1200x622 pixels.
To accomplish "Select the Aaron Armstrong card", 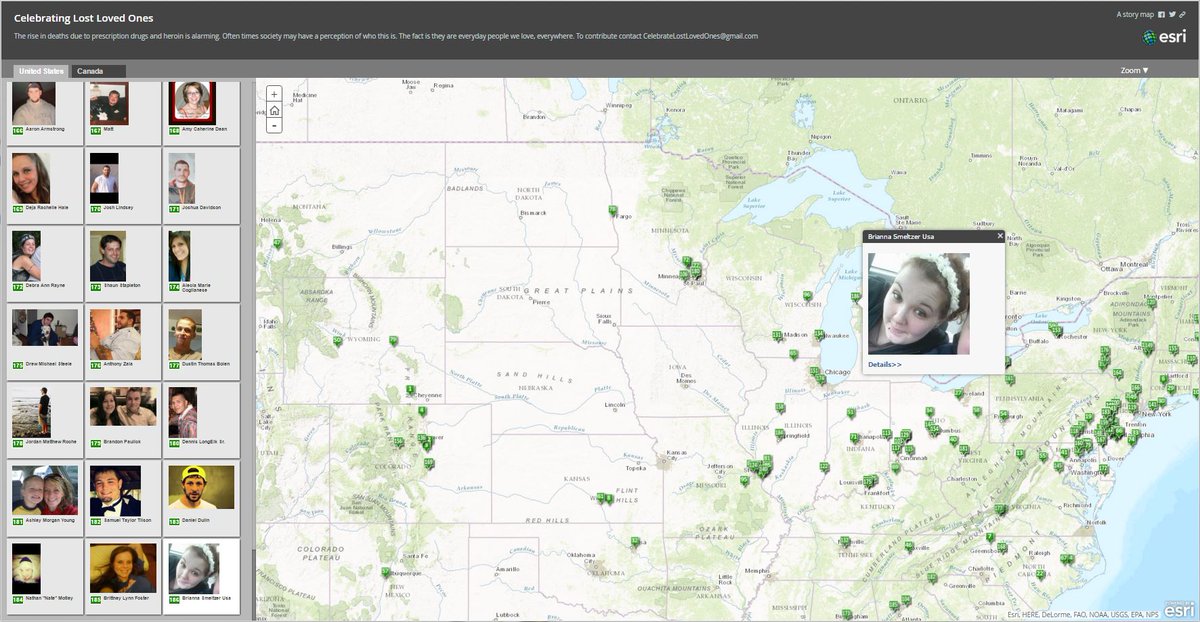I will [x=45, y=112].
